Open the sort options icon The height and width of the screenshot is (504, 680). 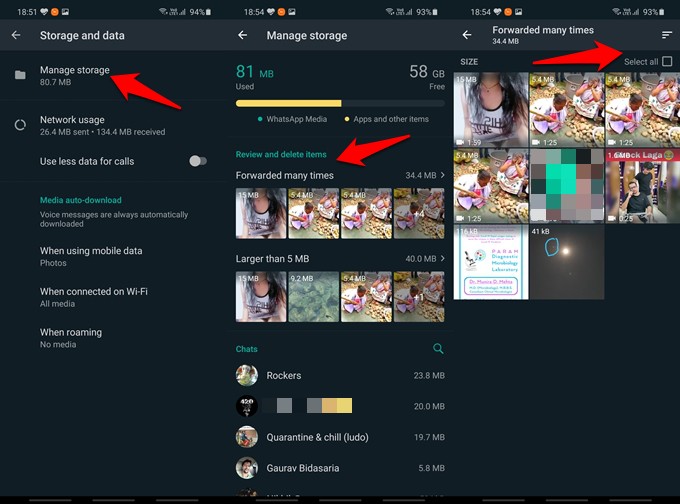click(x=667, y=35)
